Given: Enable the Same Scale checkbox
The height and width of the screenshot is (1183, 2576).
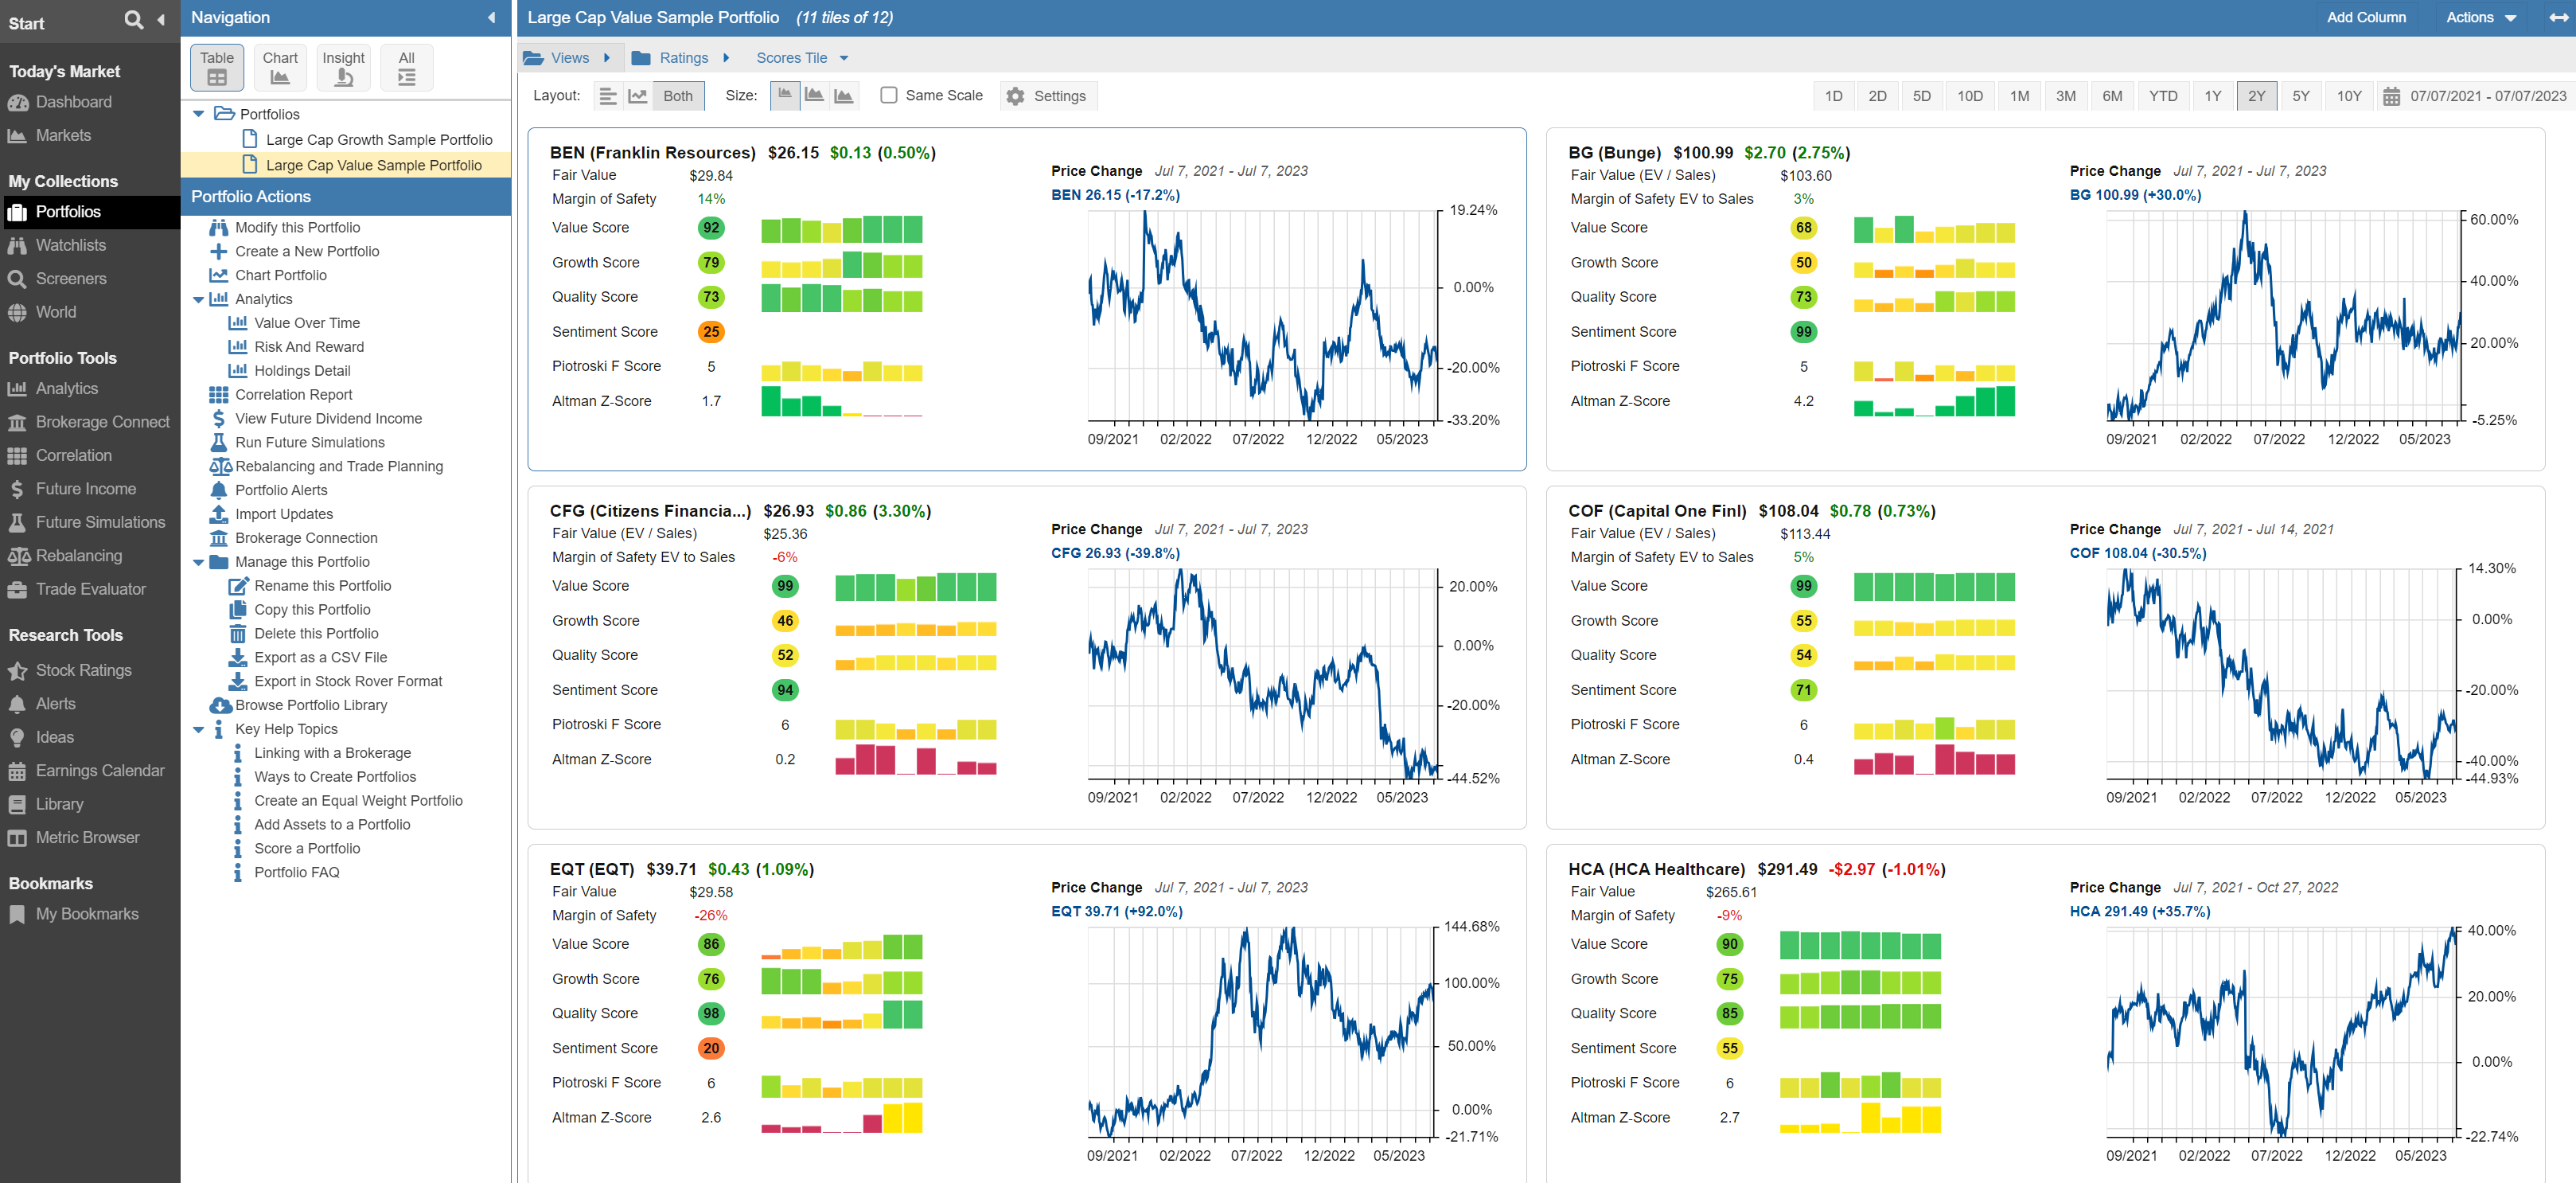Looking at the screenshot, I should (888, 95).
